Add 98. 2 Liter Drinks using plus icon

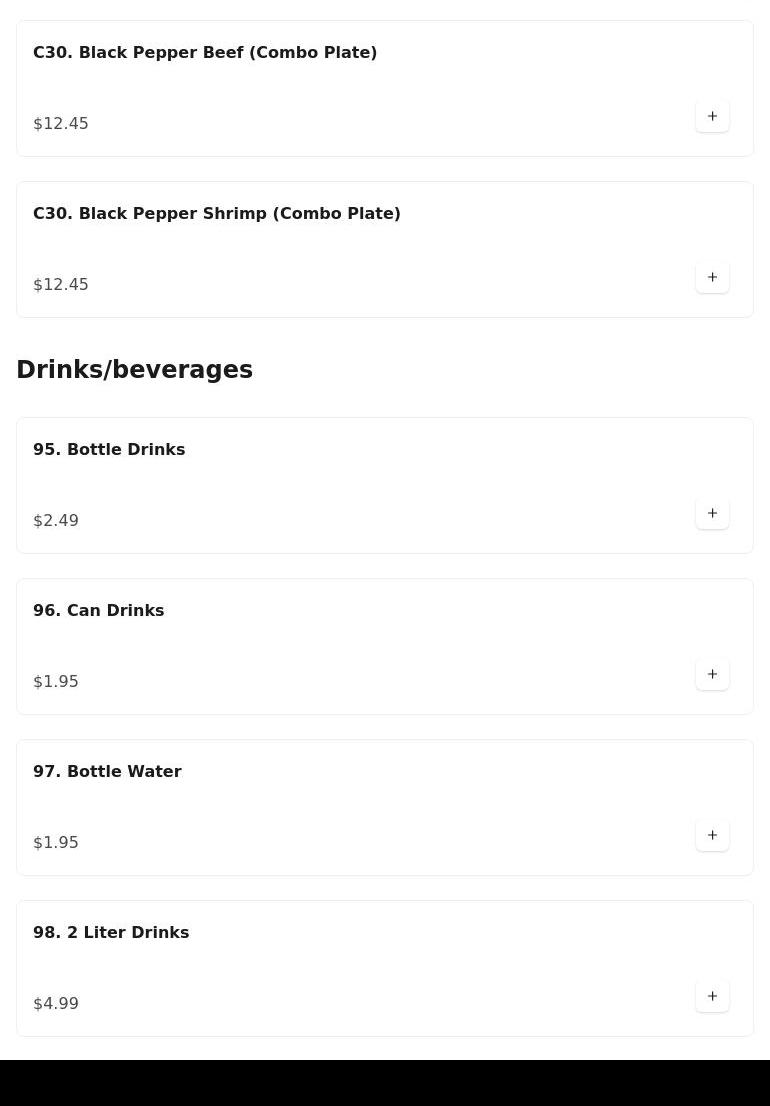coord(712,996)
